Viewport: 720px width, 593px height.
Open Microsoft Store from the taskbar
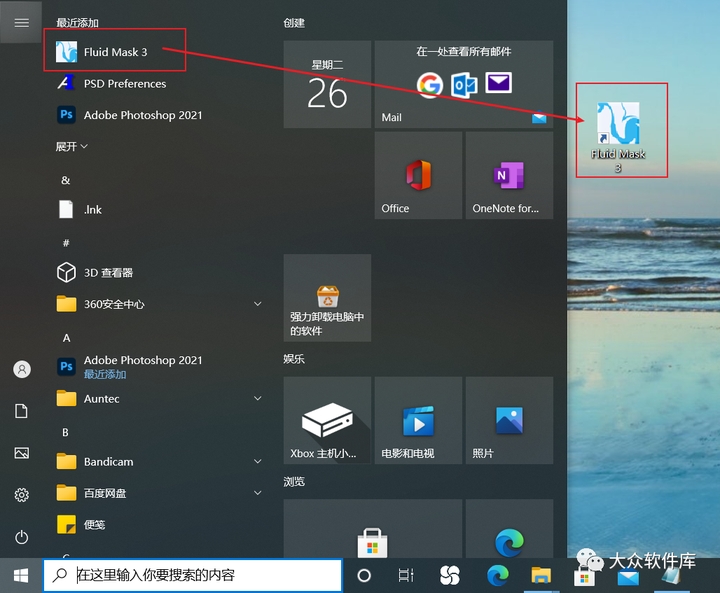coord(585,576)
